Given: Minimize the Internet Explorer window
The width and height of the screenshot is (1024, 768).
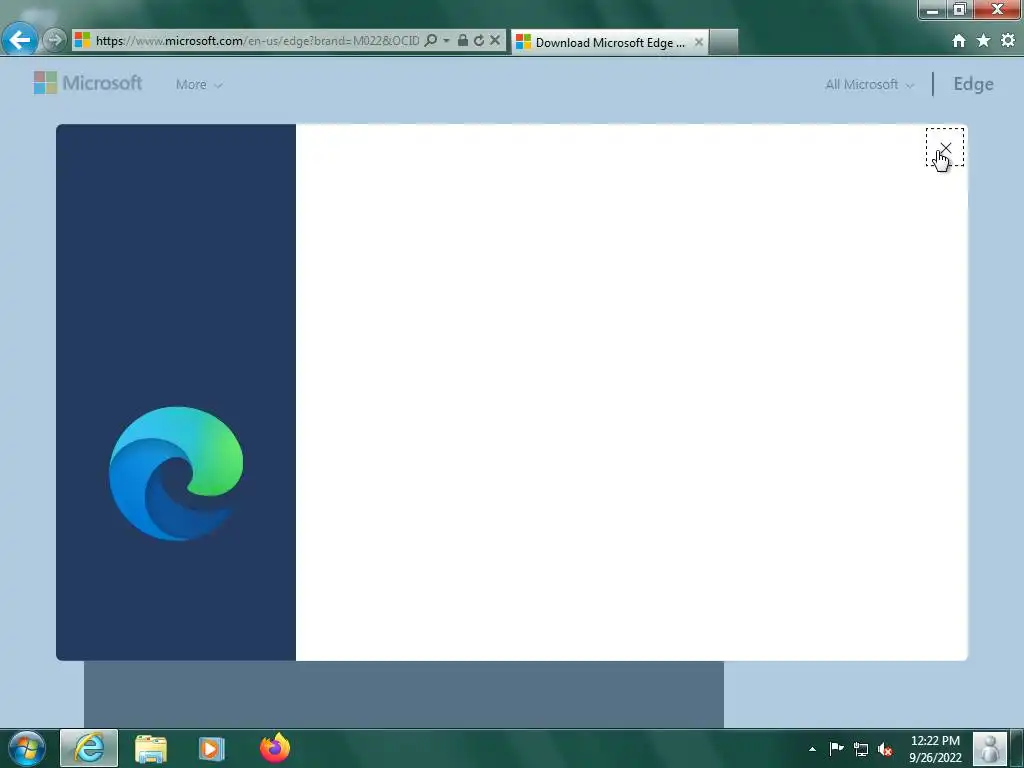Looking at the screenshot, I should click(933, 10).
